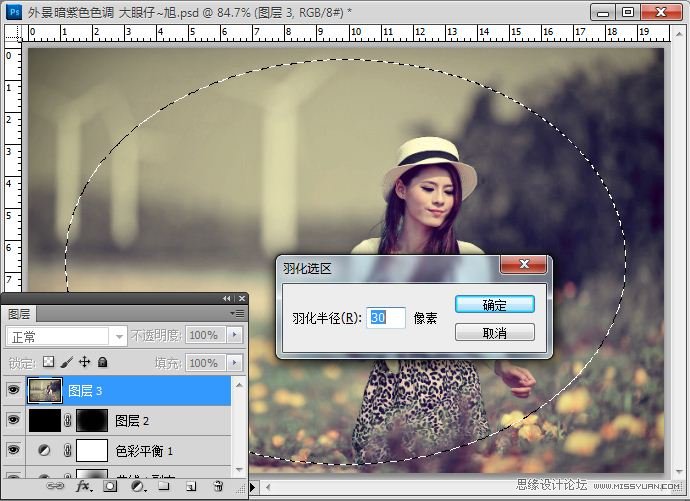Click the 像素 unit label

click(x=425, y=318)
